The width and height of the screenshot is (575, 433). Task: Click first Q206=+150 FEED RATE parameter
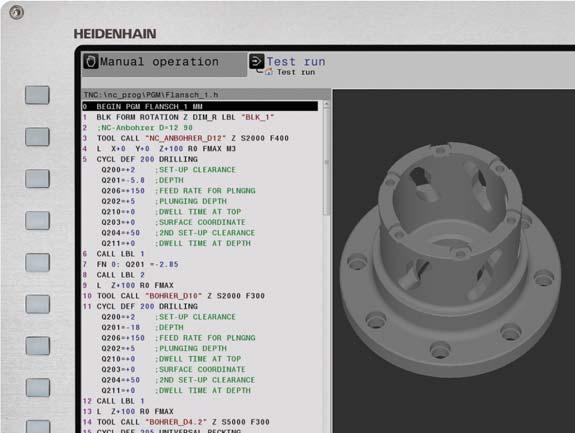pos(178,191)
